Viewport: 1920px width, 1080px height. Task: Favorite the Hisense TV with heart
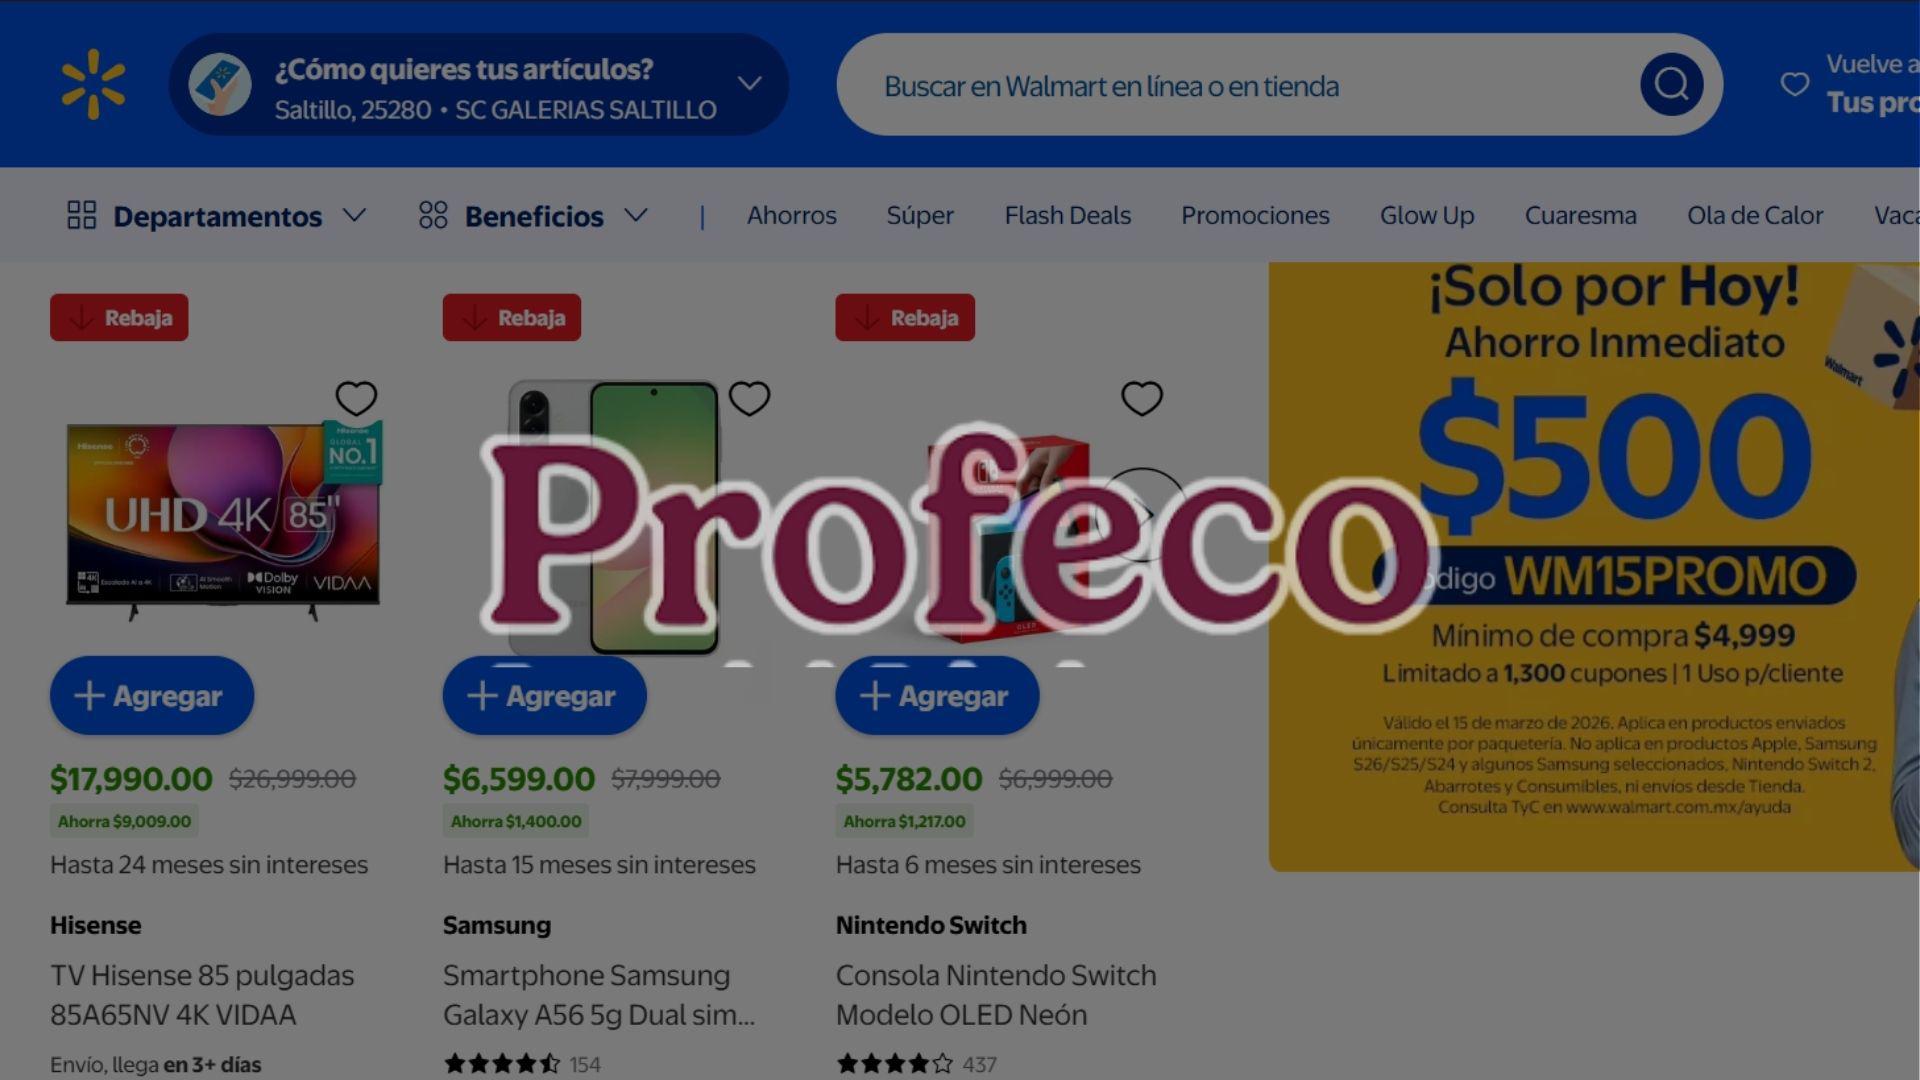tap(356, 398)
